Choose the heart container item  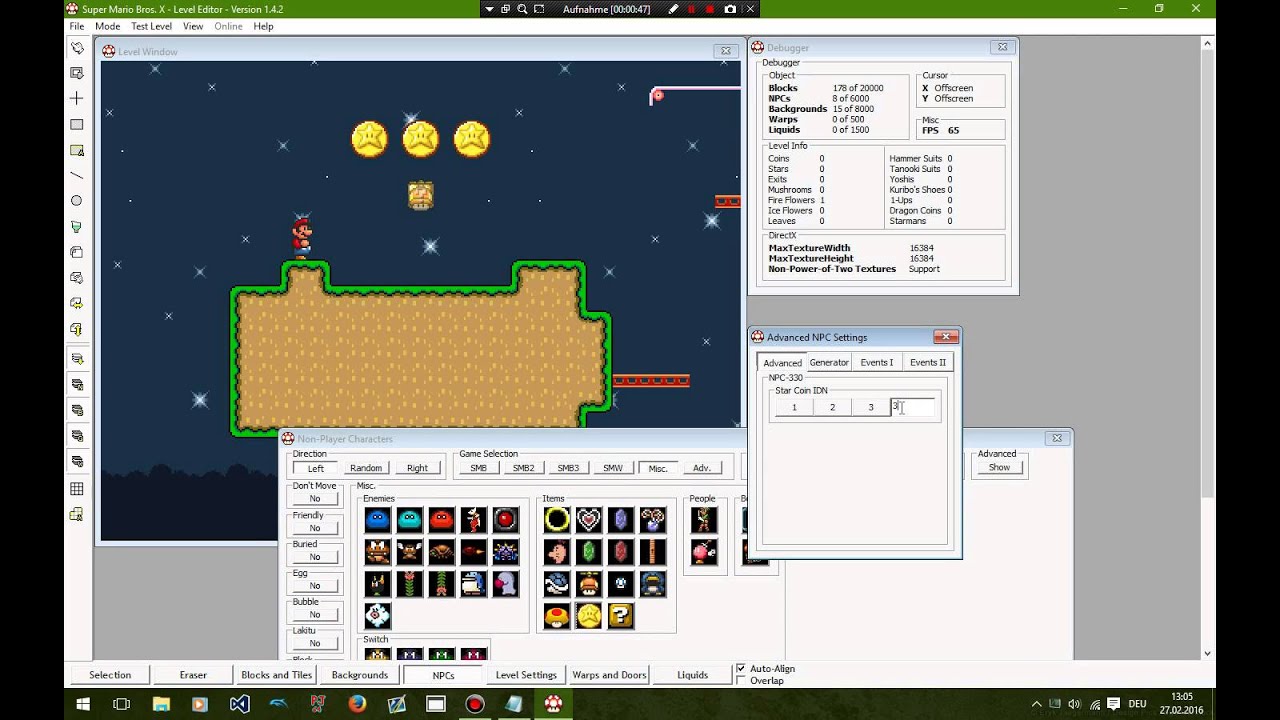[x=589, y=519]
